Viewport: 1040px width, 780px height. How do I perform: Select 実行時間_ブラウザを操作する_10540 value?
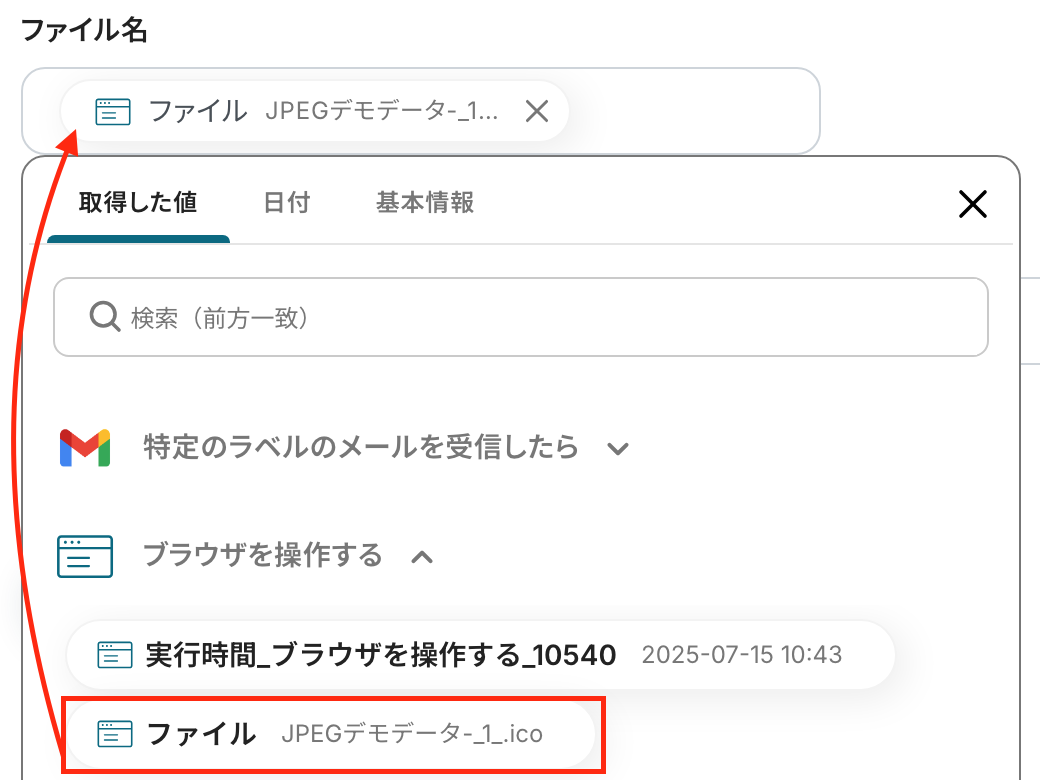click(x=380, y=655)
